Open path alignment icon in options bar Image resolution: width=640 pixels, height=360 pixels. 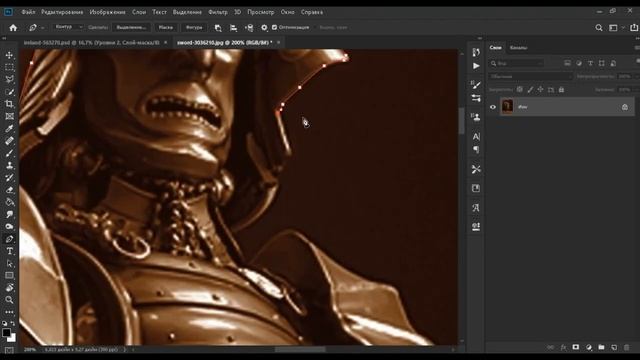(233, 28)
